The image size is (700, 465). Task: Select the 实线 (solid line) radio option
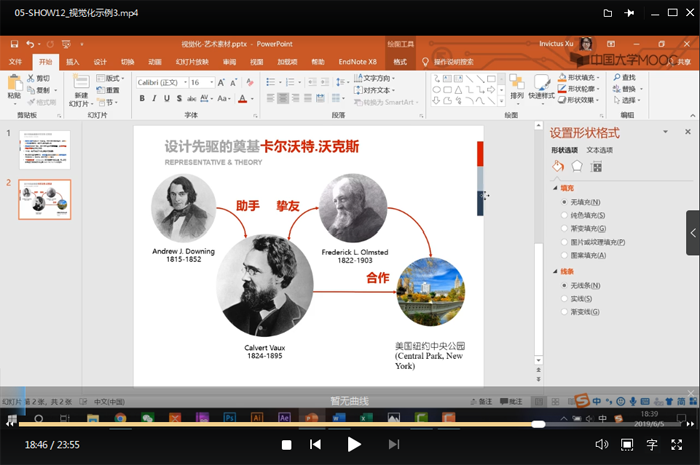coord(564,298)
